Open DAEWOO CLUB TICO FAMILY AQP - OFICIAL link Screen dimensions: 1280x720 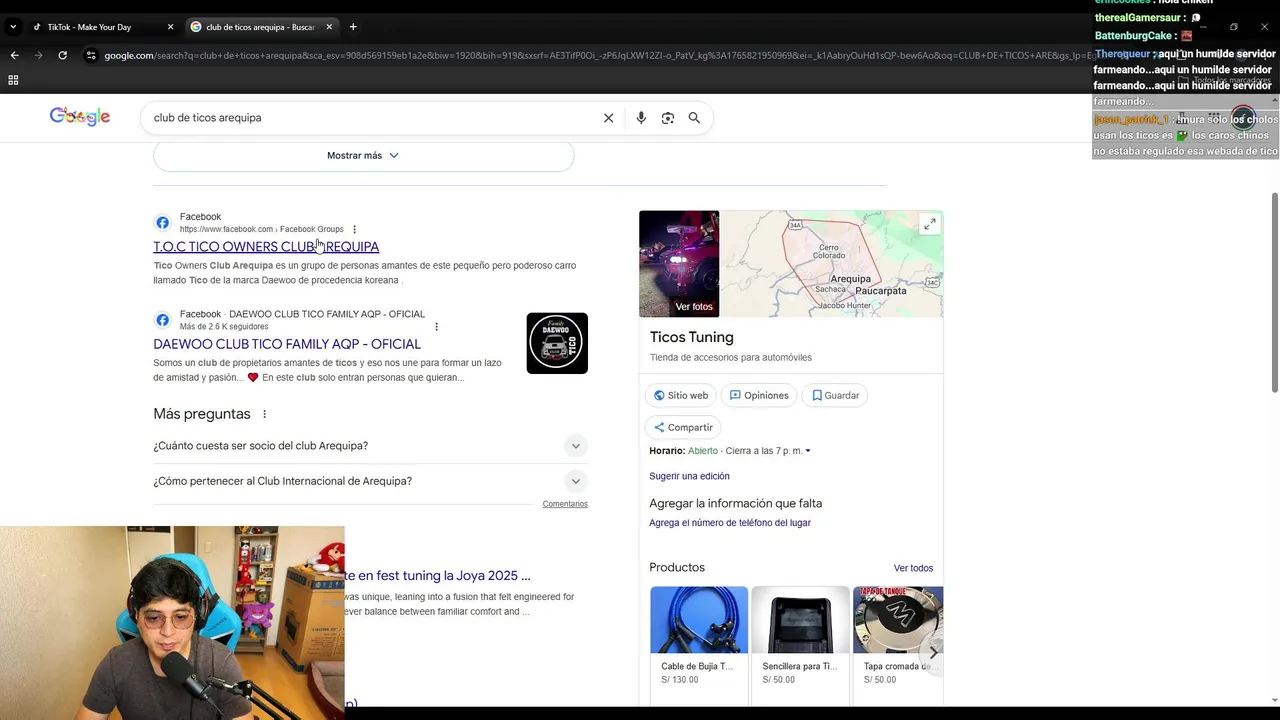[287, 344]
